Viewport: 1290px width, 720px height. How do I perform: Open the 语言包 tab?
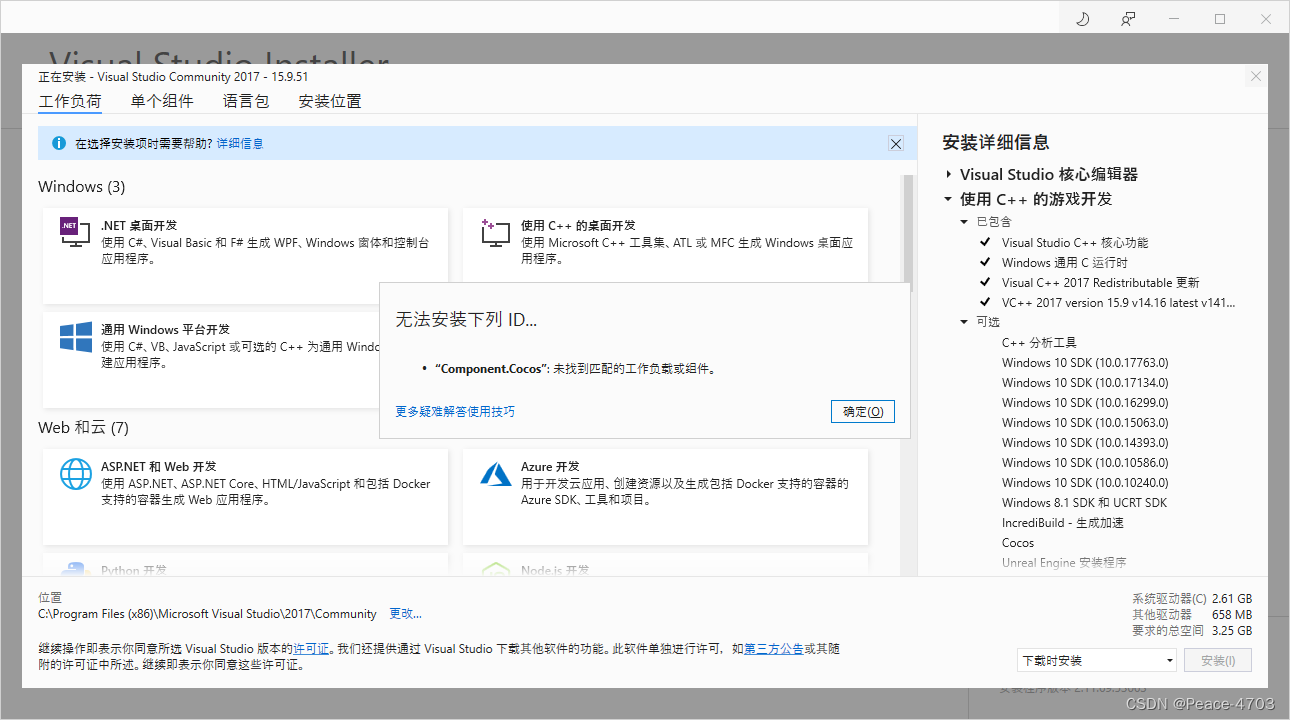tap(245, 100)
